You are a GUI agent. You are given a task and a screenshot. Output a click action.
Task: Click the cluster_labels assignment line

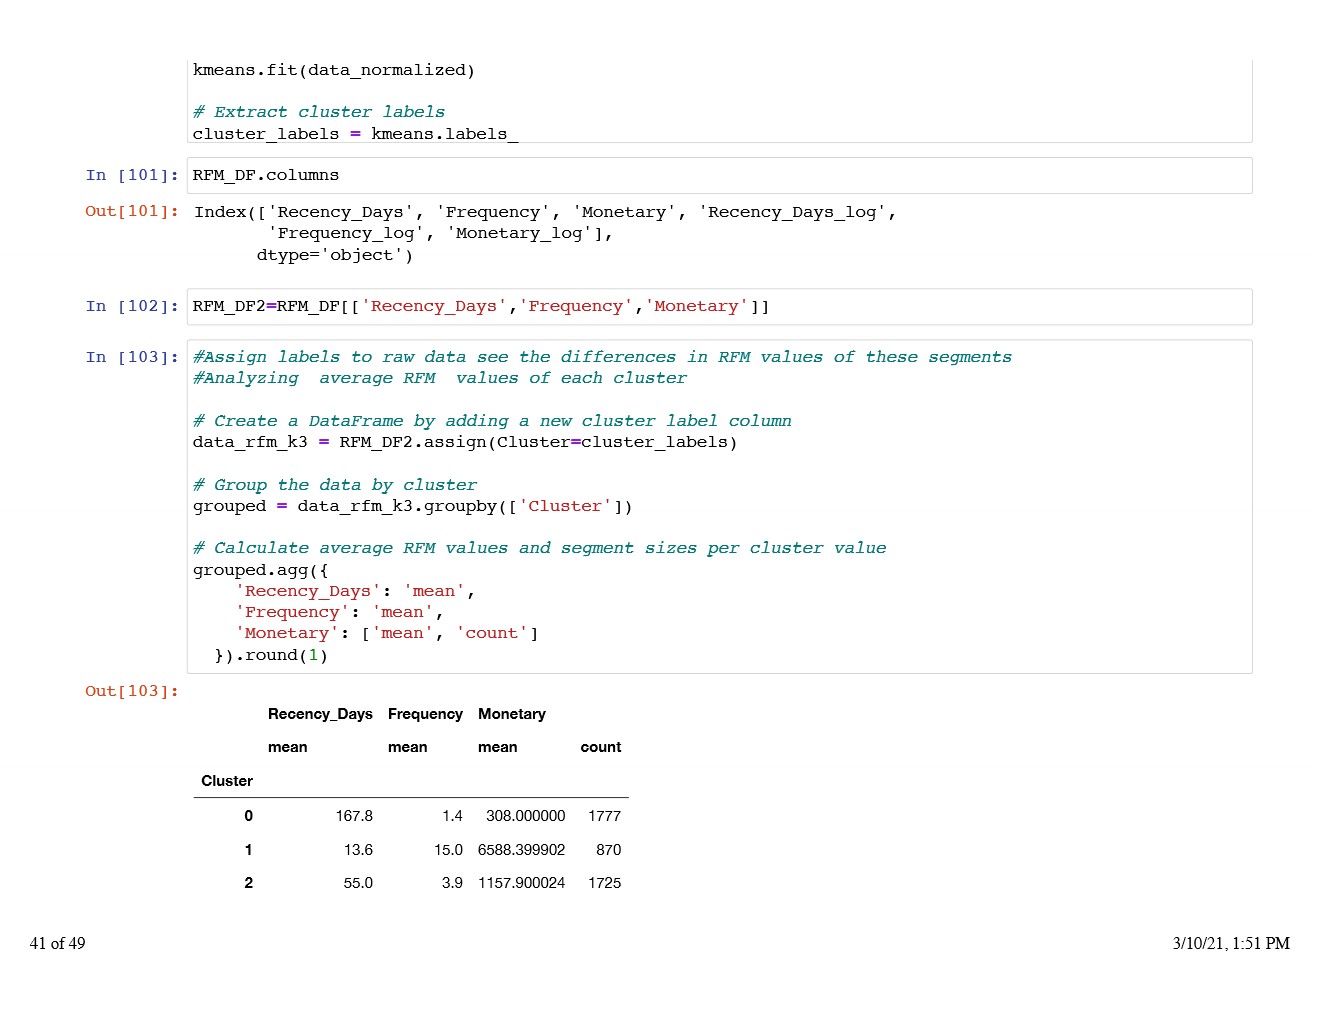click(x=355, y=134)
